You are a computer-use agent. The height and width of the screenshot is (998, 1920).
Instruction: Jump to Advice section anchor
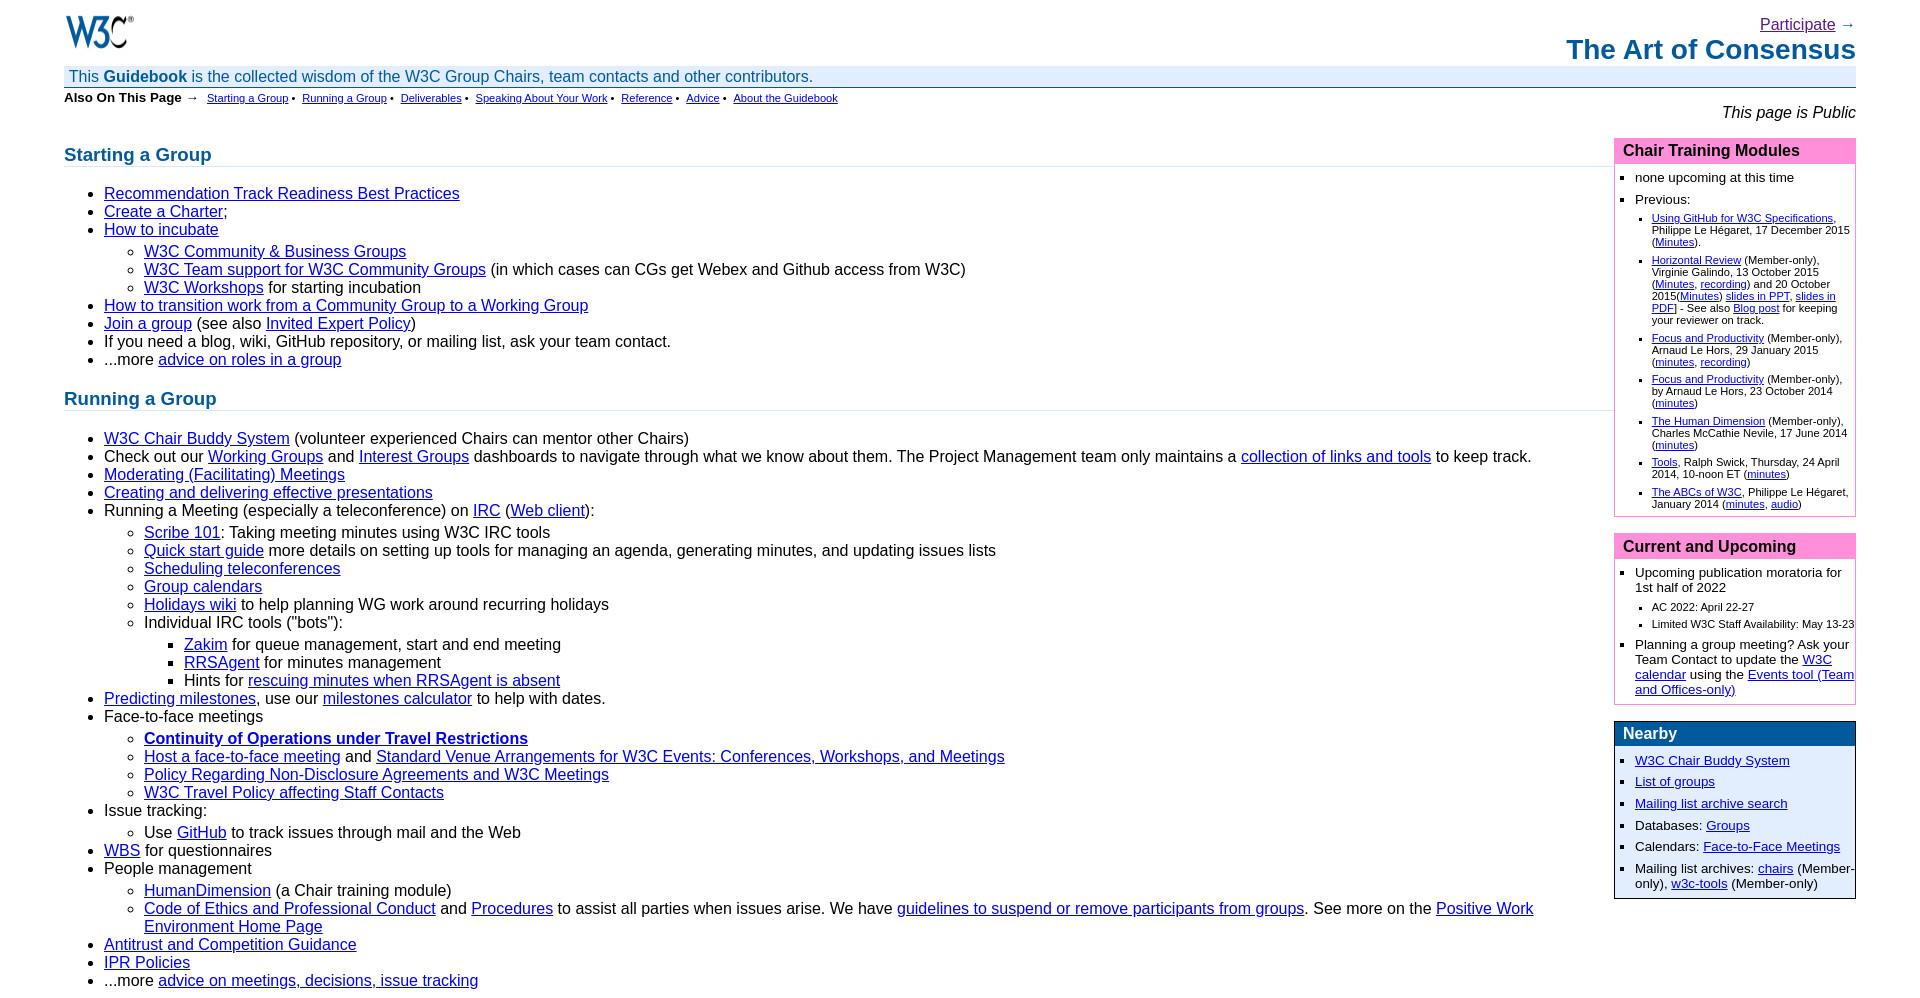[x=703, y=98]
